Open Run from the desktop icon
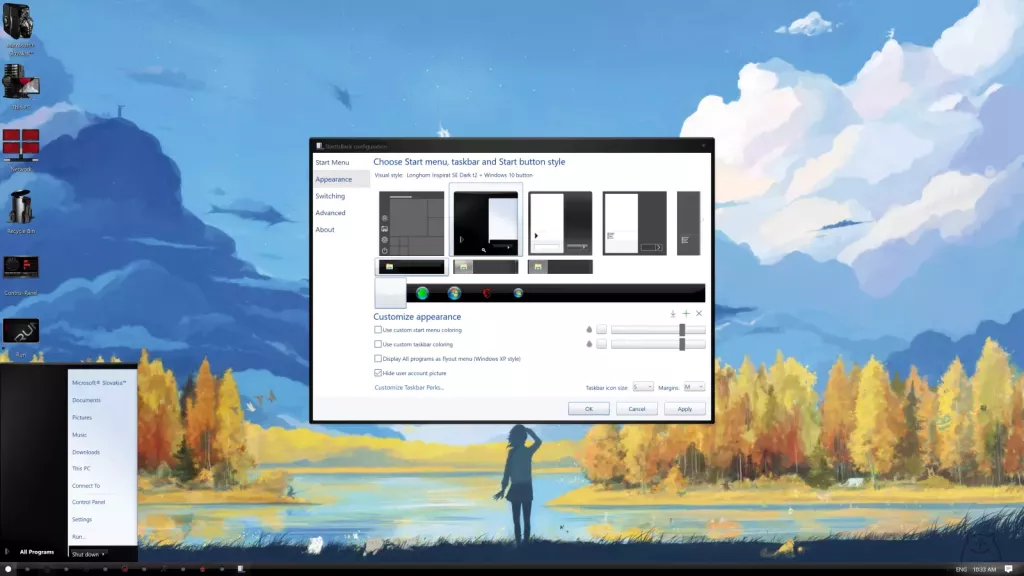The width and height of the screenshot is (1024, 576). tap(20, 330)
